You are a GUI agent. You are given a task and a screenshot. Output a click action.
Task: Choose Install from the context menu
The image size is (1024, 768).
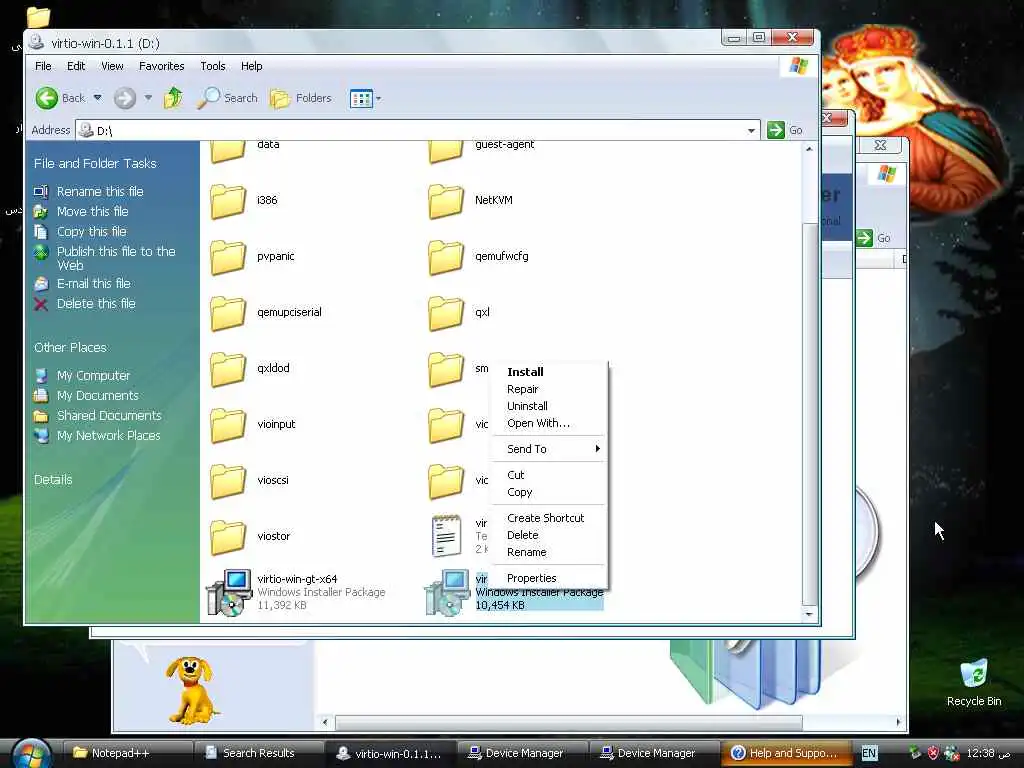pos(549,372)
